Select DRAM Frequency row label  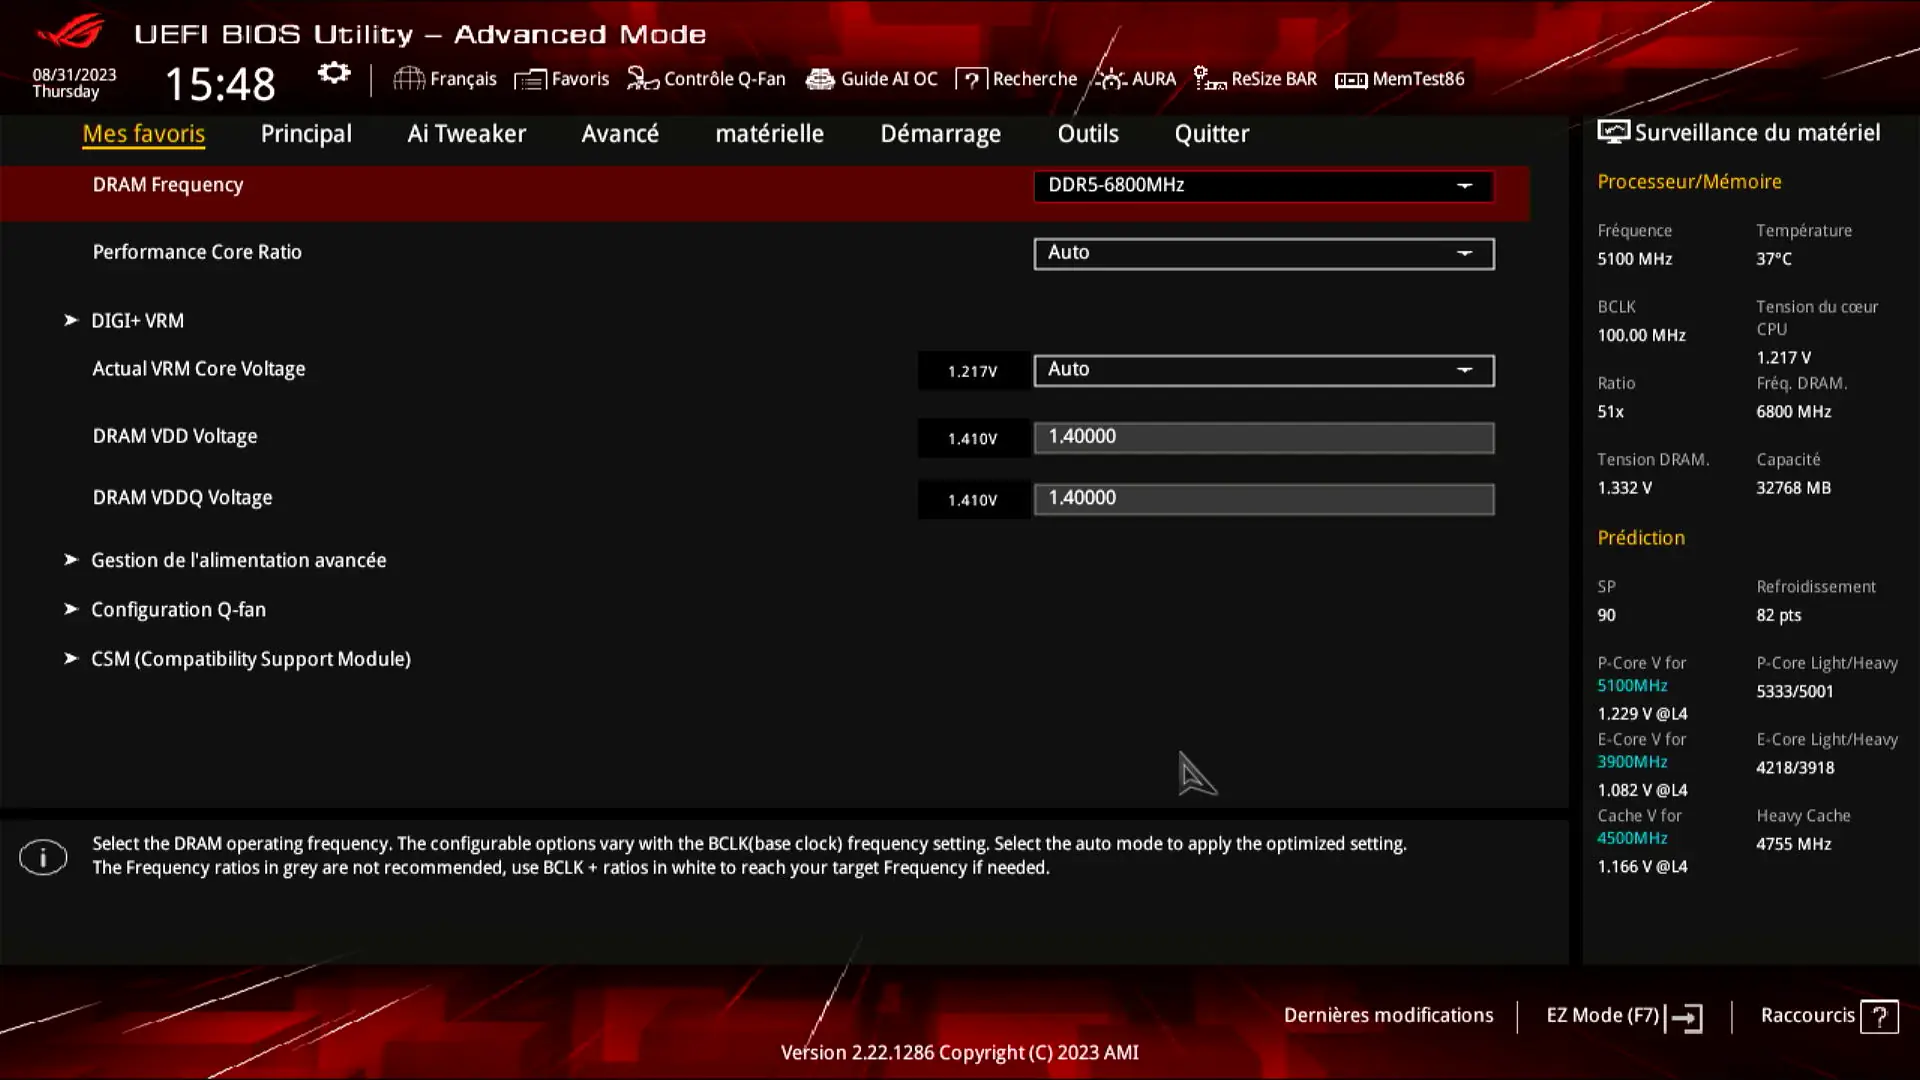pyautogui.click(x=168, y=185)
